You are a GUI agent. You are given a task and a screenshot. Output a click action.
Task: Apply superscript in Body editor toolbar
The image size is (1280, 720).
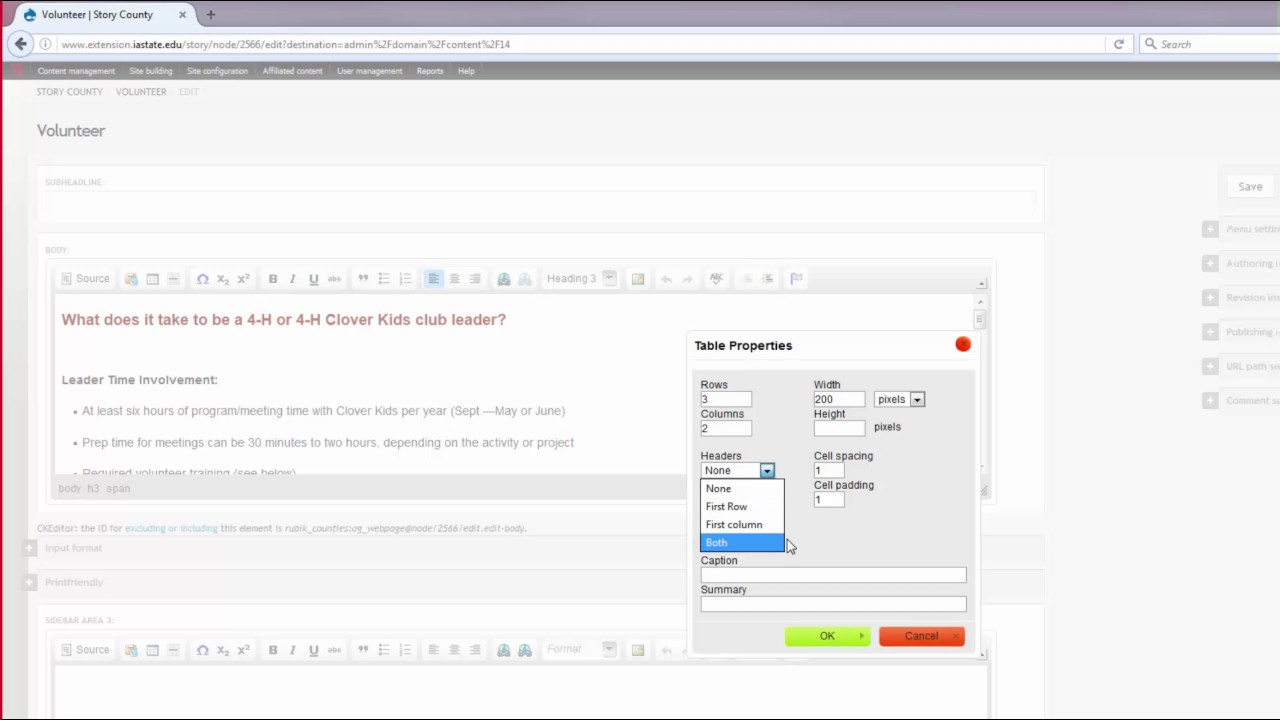click(x=243, y=279)
